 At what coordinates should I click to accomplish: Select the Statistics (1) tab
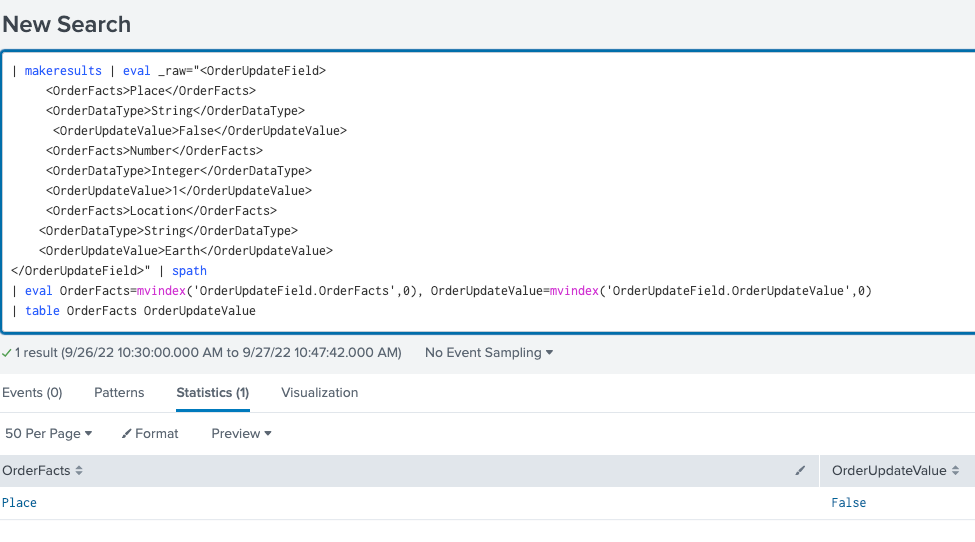pyautogui.click(x=212, y=393)
